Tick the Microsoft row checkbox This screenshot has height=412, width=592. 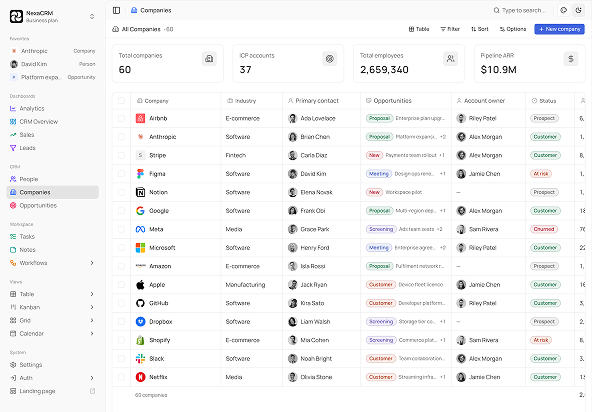tap(121, 248)
